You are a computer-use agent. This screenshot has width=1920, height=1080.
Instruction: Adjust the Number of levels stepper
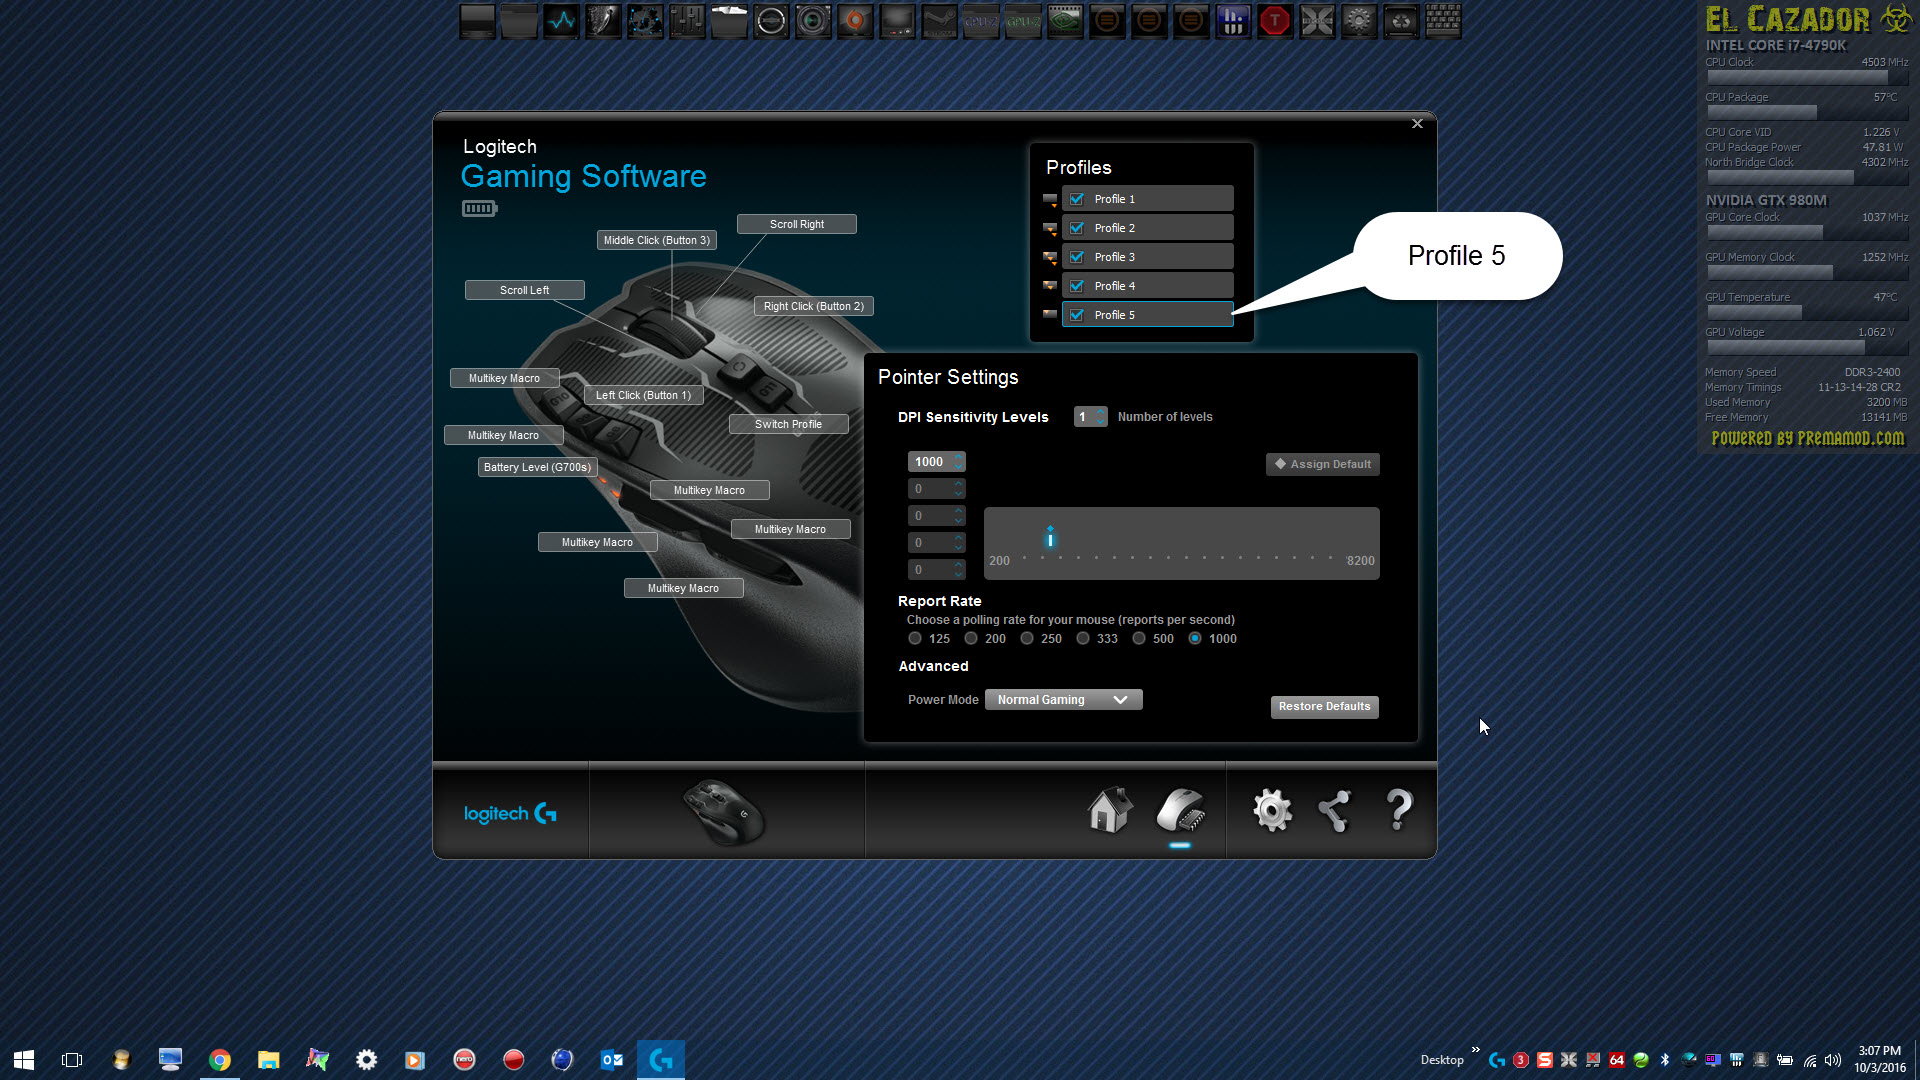tap(1101, 417)
